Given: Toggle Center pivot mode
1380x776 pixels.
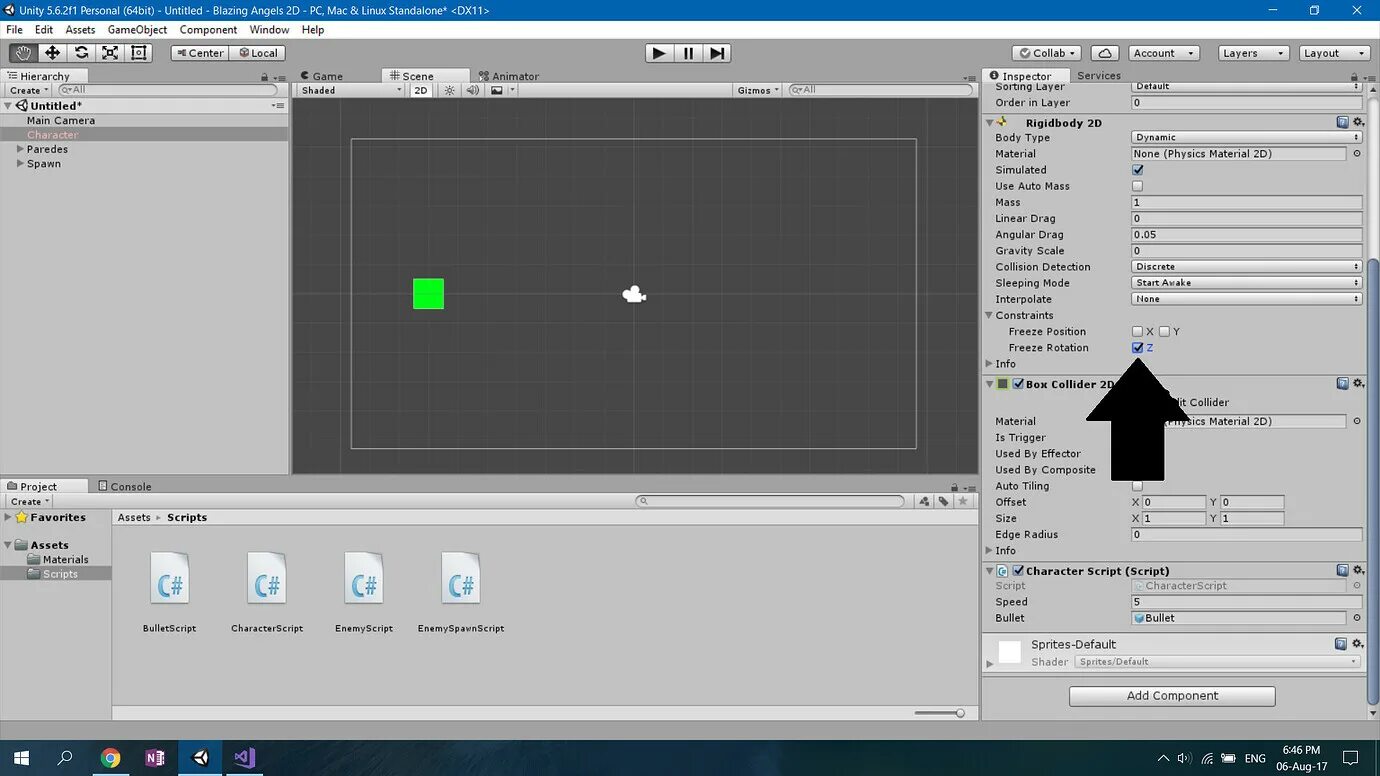Looking at the screenshot, I should click(x=200, y=53).
